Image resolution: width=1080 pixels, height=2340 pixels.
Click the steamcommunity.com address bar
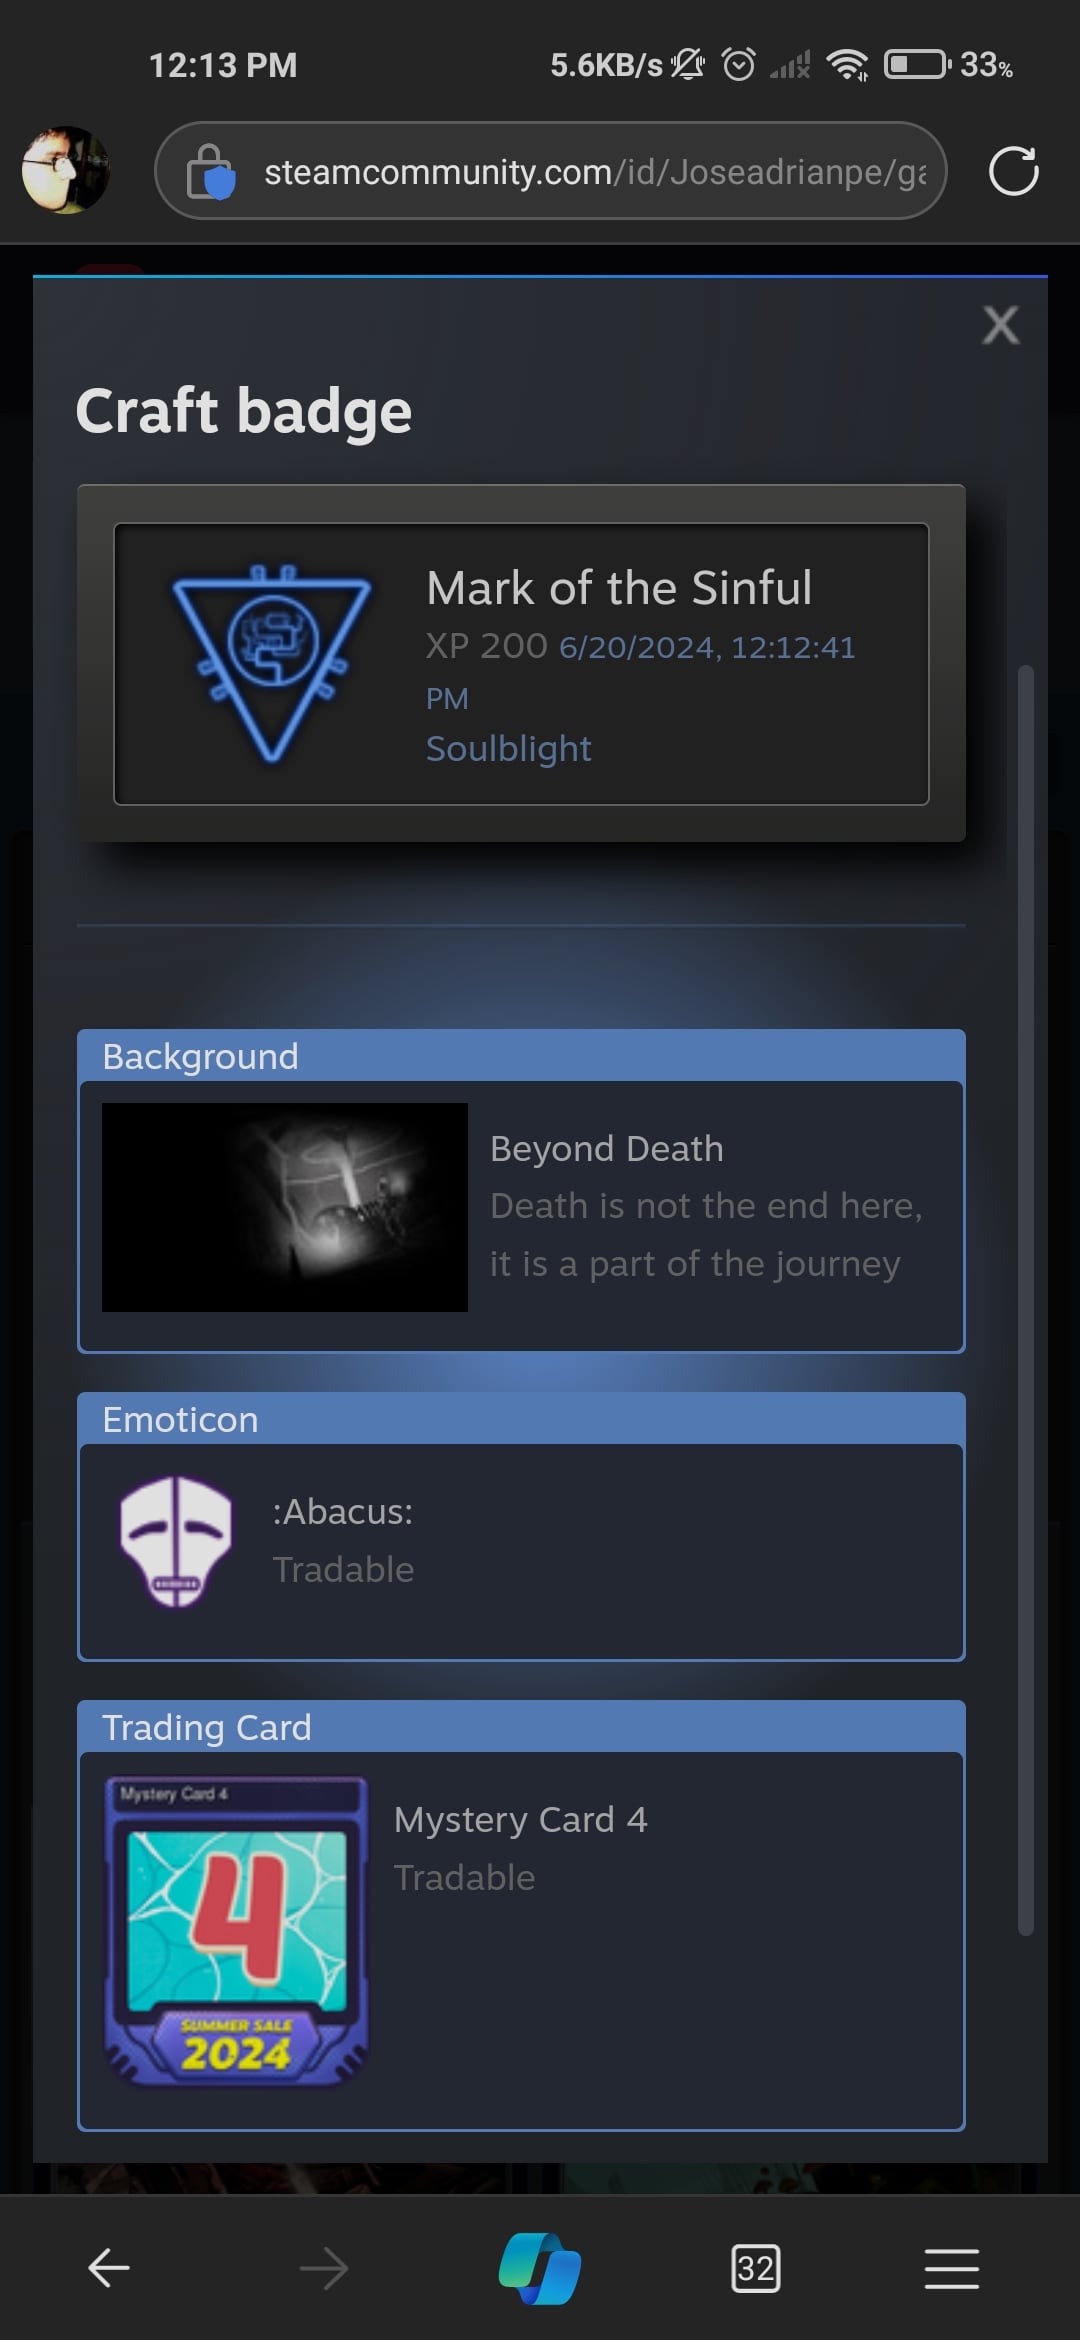550,171
